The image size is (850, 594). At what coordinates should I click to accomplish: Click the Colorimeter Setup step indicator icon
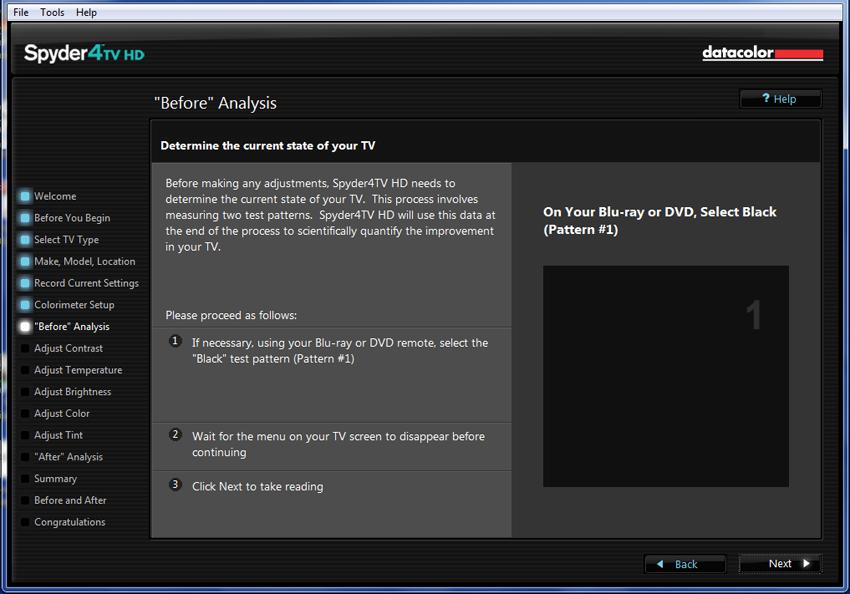coord(25,305)
